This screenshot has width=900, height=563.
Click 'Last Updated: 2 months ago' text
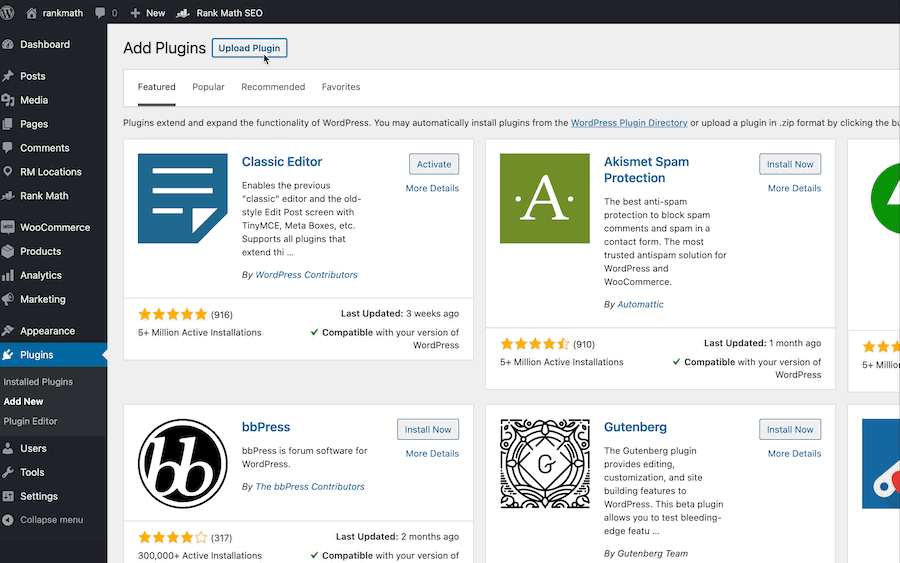397,537
